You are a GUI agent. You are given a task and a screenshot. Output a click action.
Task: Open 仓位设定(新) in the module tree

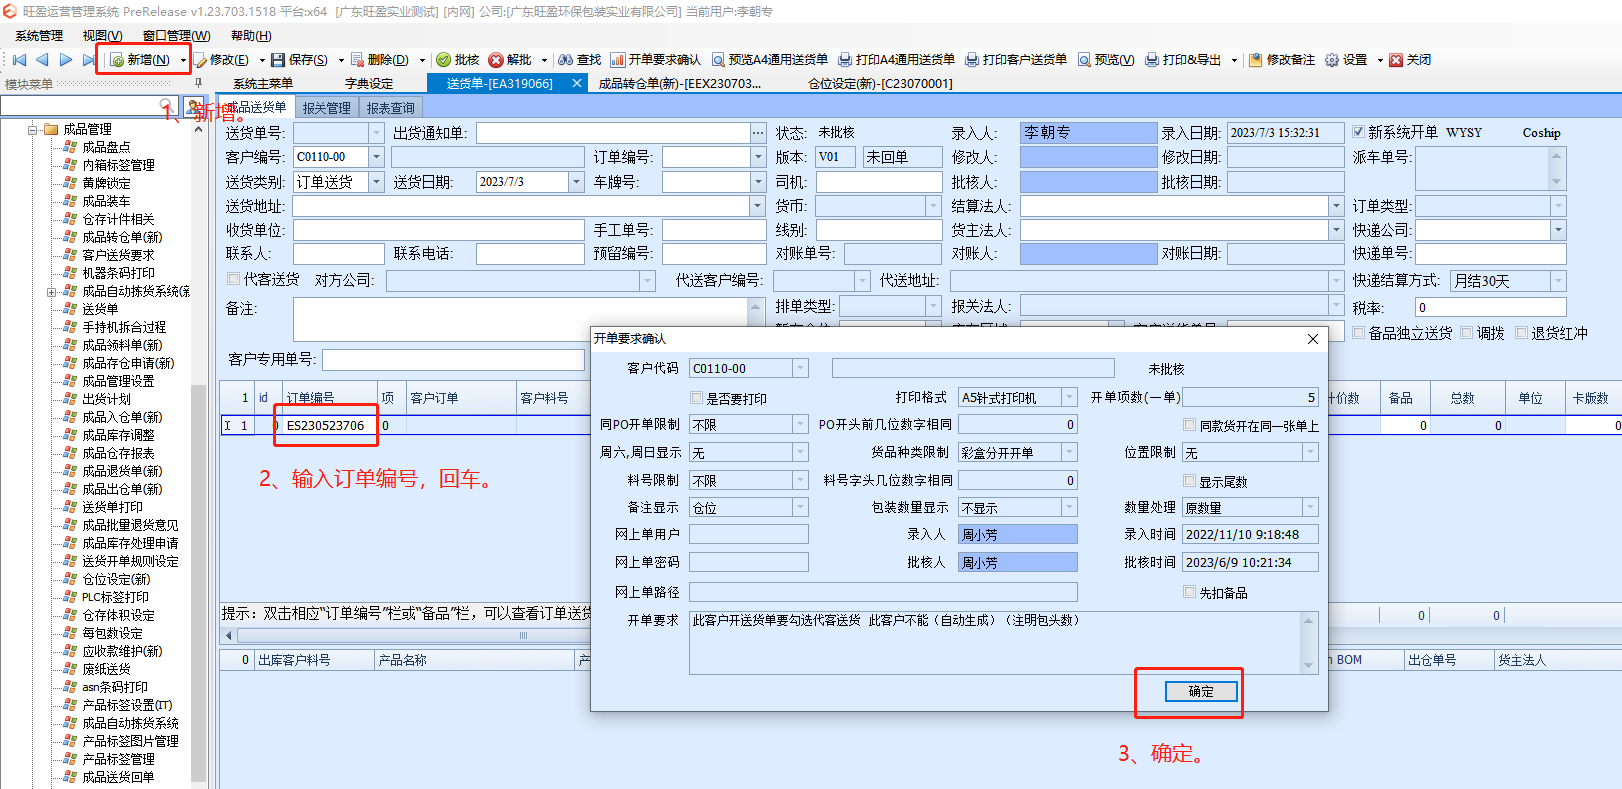[x=116, y=579]
